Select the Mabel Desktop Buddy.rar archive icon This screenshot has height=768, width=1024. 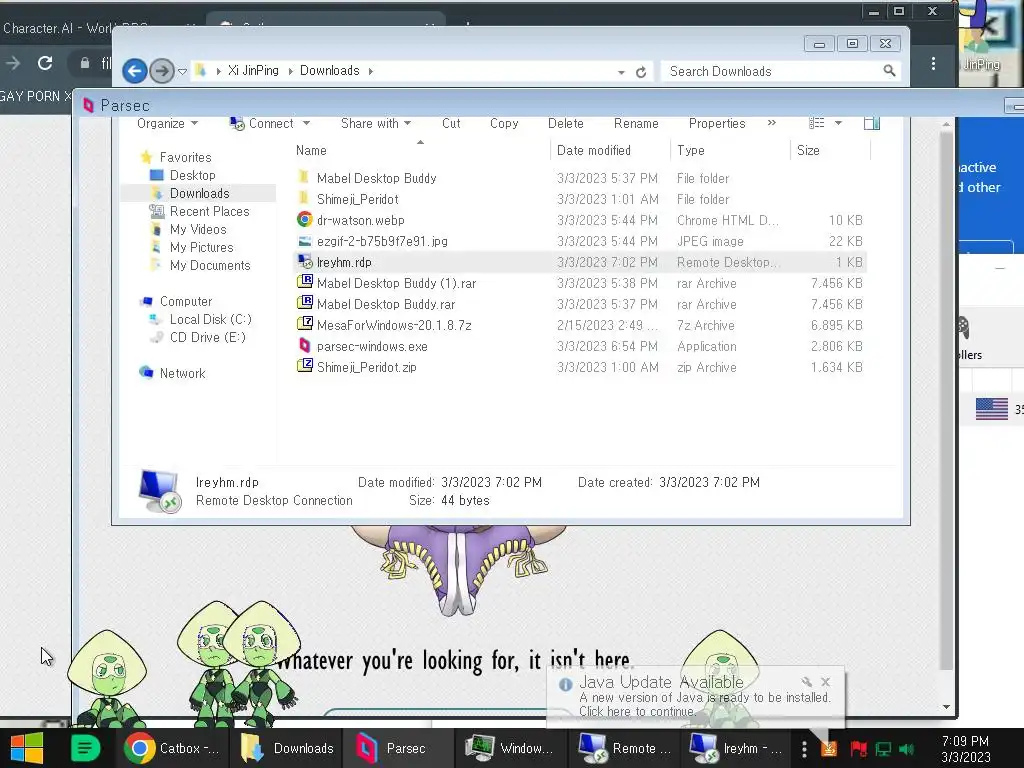tap(305, 303)
